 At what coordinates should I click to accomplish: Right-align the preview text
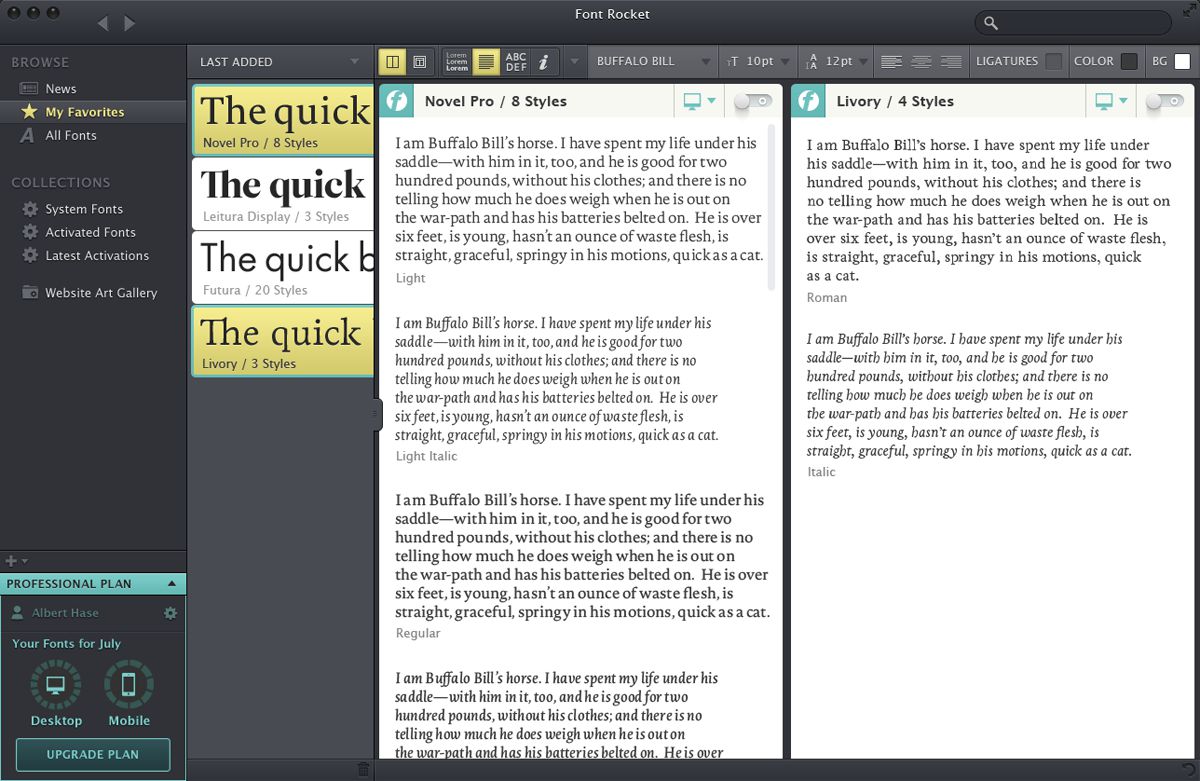[x=951, y=62]
